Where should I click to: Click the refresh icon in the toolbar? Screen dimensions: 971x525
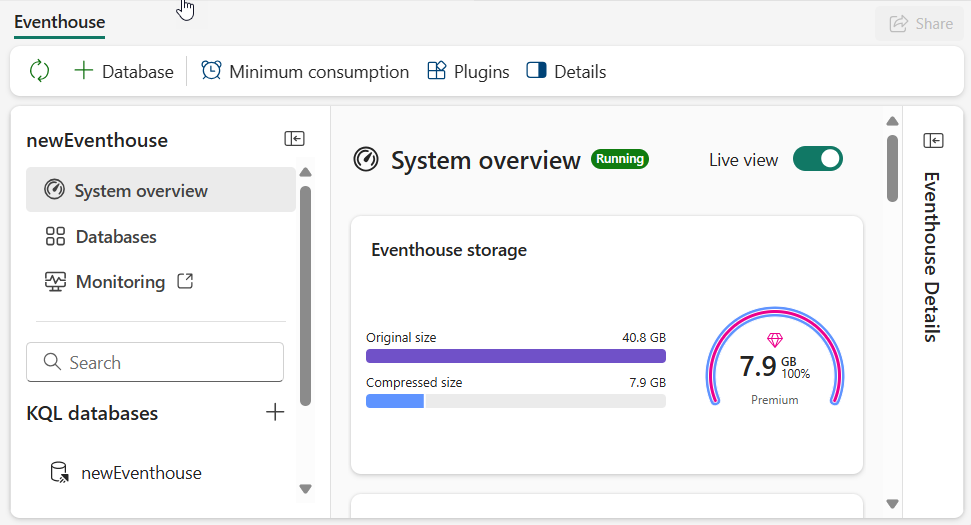pos(39,71)
